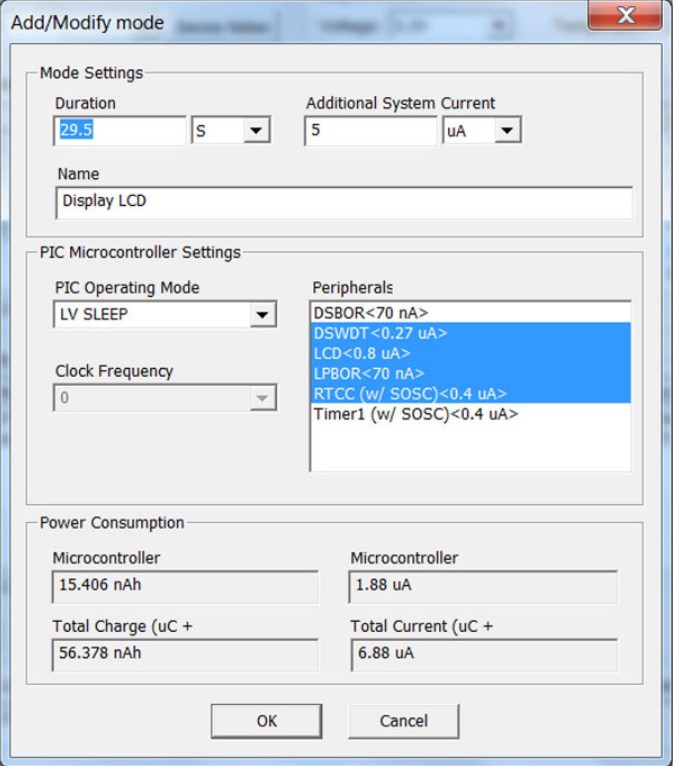Viewport: 683px width, 766px height.
Task: Click the Microcontroller 15.406 nAh field
Action: click(185, 586)
